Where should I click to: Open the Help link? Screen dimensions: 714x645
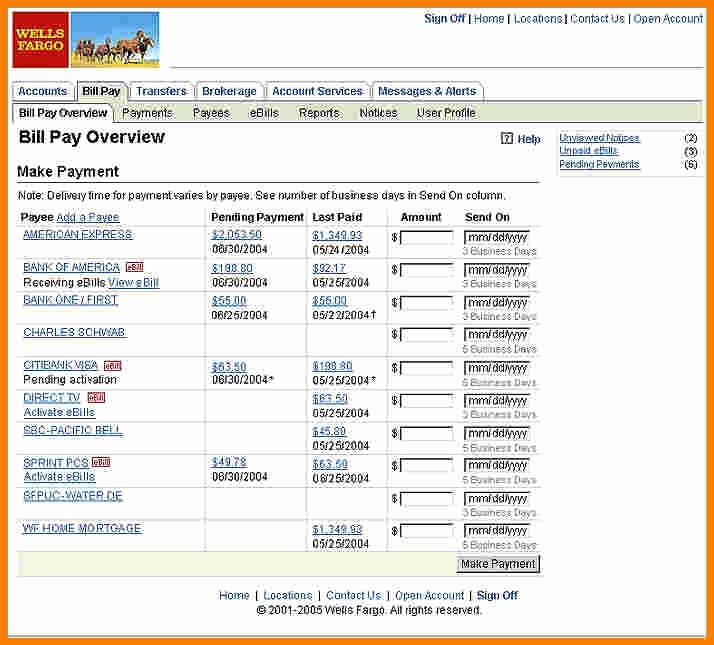(529, 139)
